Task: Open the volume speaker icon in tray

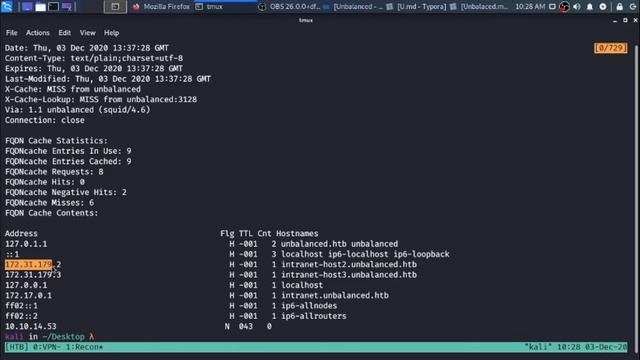Action: click(577, 7)
